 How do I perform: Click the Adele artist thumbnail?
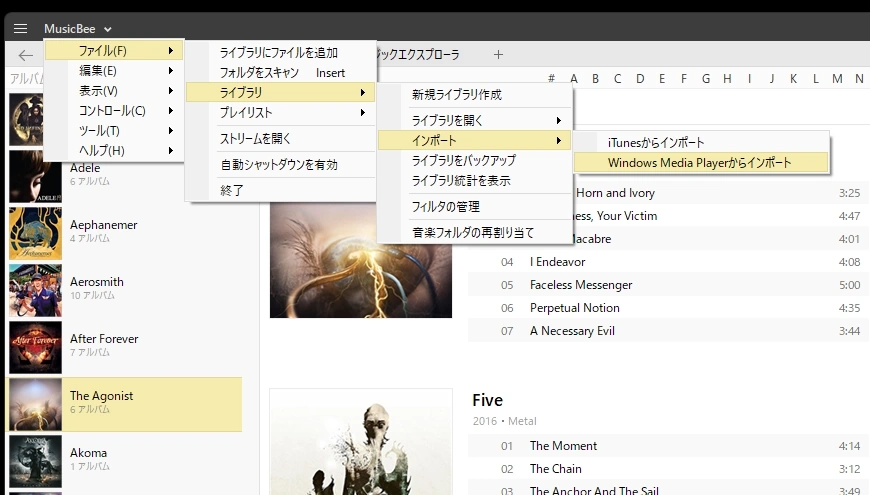pyautogui.click(x=35, y=176)
